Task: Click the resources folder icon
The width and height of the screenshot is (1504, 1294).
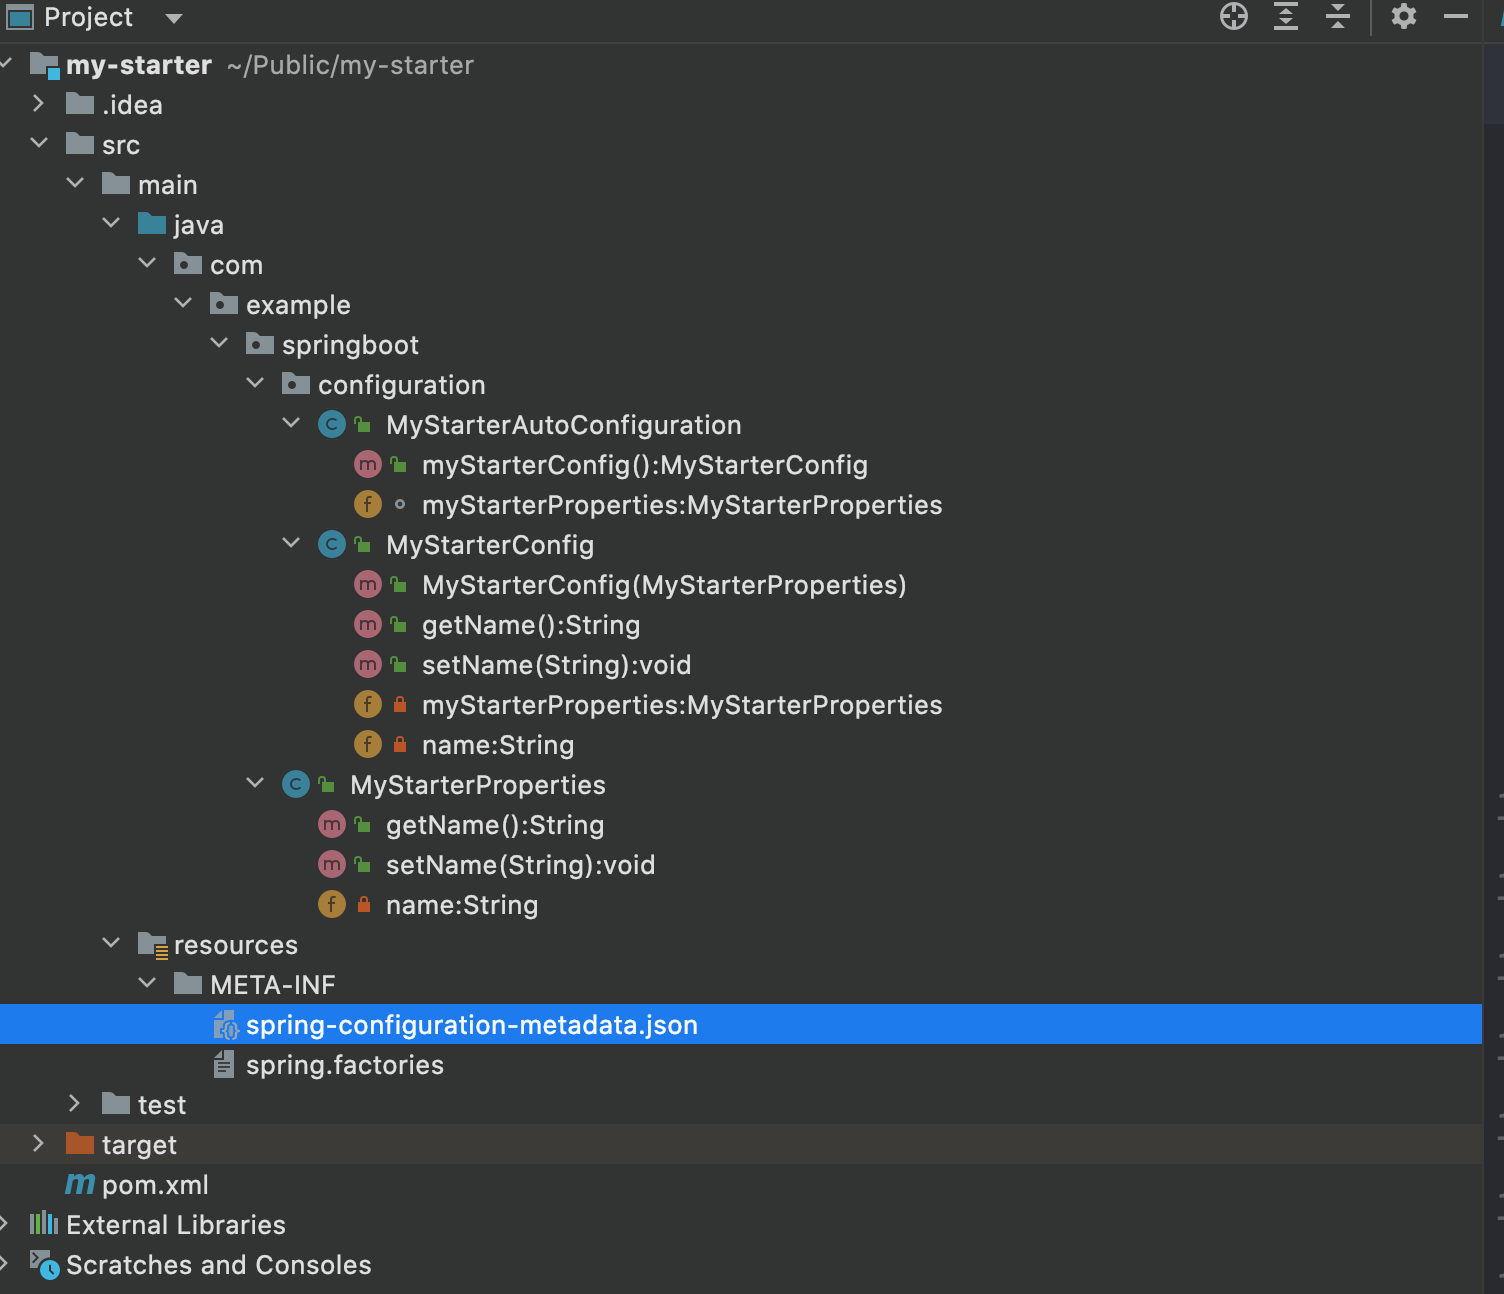Action: coord(153,945)
